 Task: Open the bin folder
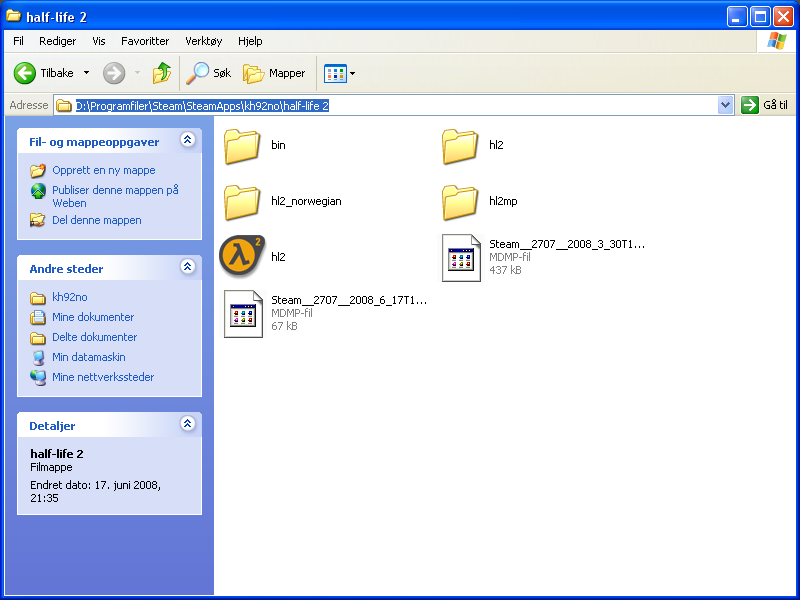[x=242, y=146]
